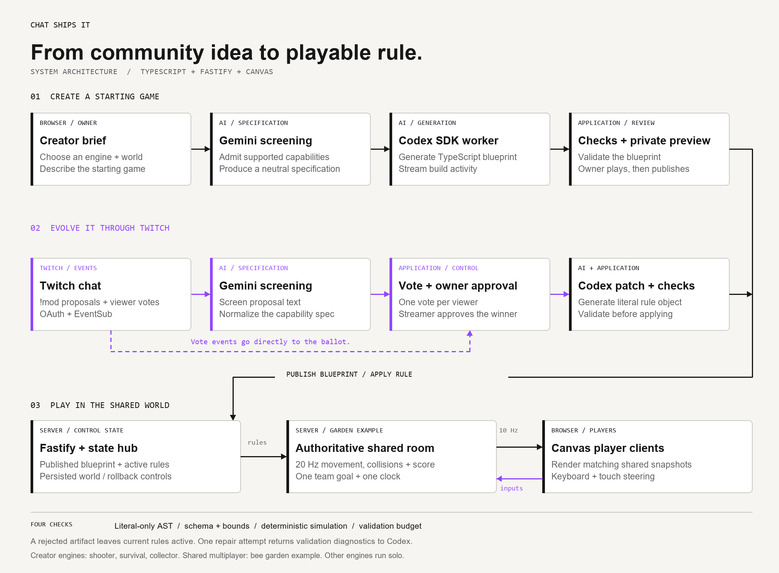Select the Canvas player clients box
This screenshot has width=779, height=573.
pyautogui.click(x=647, y=457)
